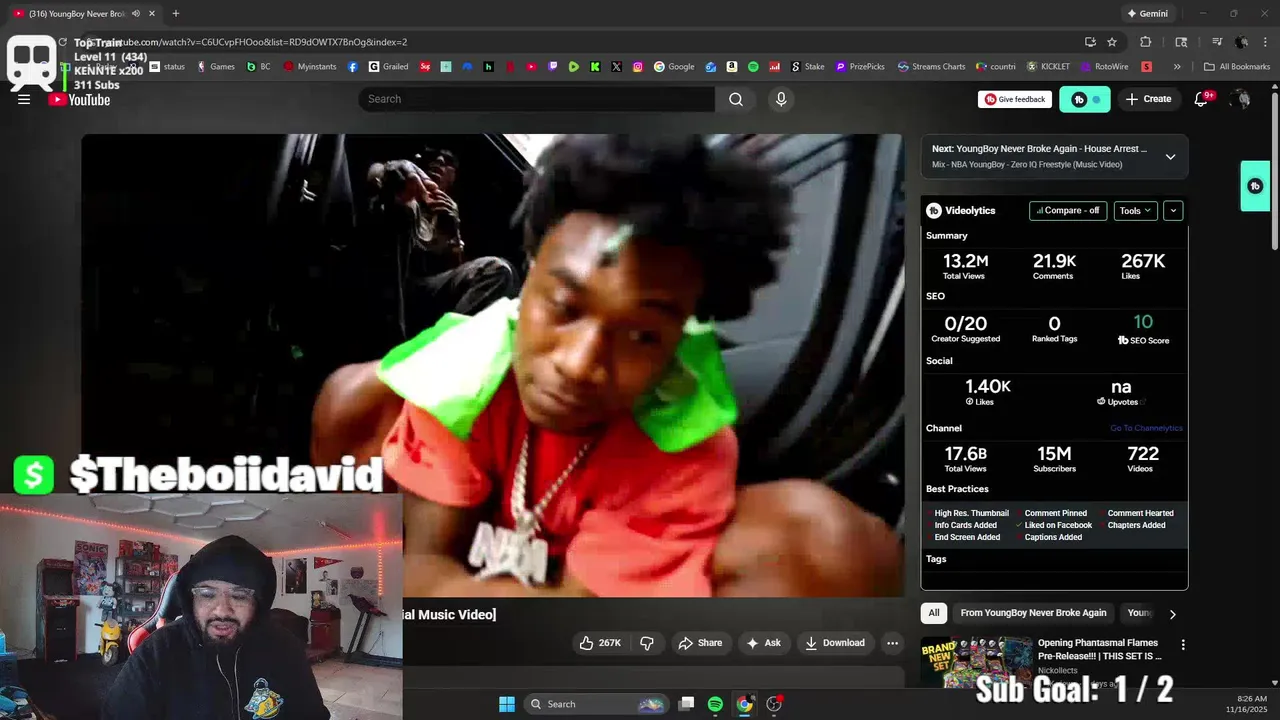Open the Grailed bookmark
The image size is (1280, 720).
pyautogui.click(x=389, y=67)
